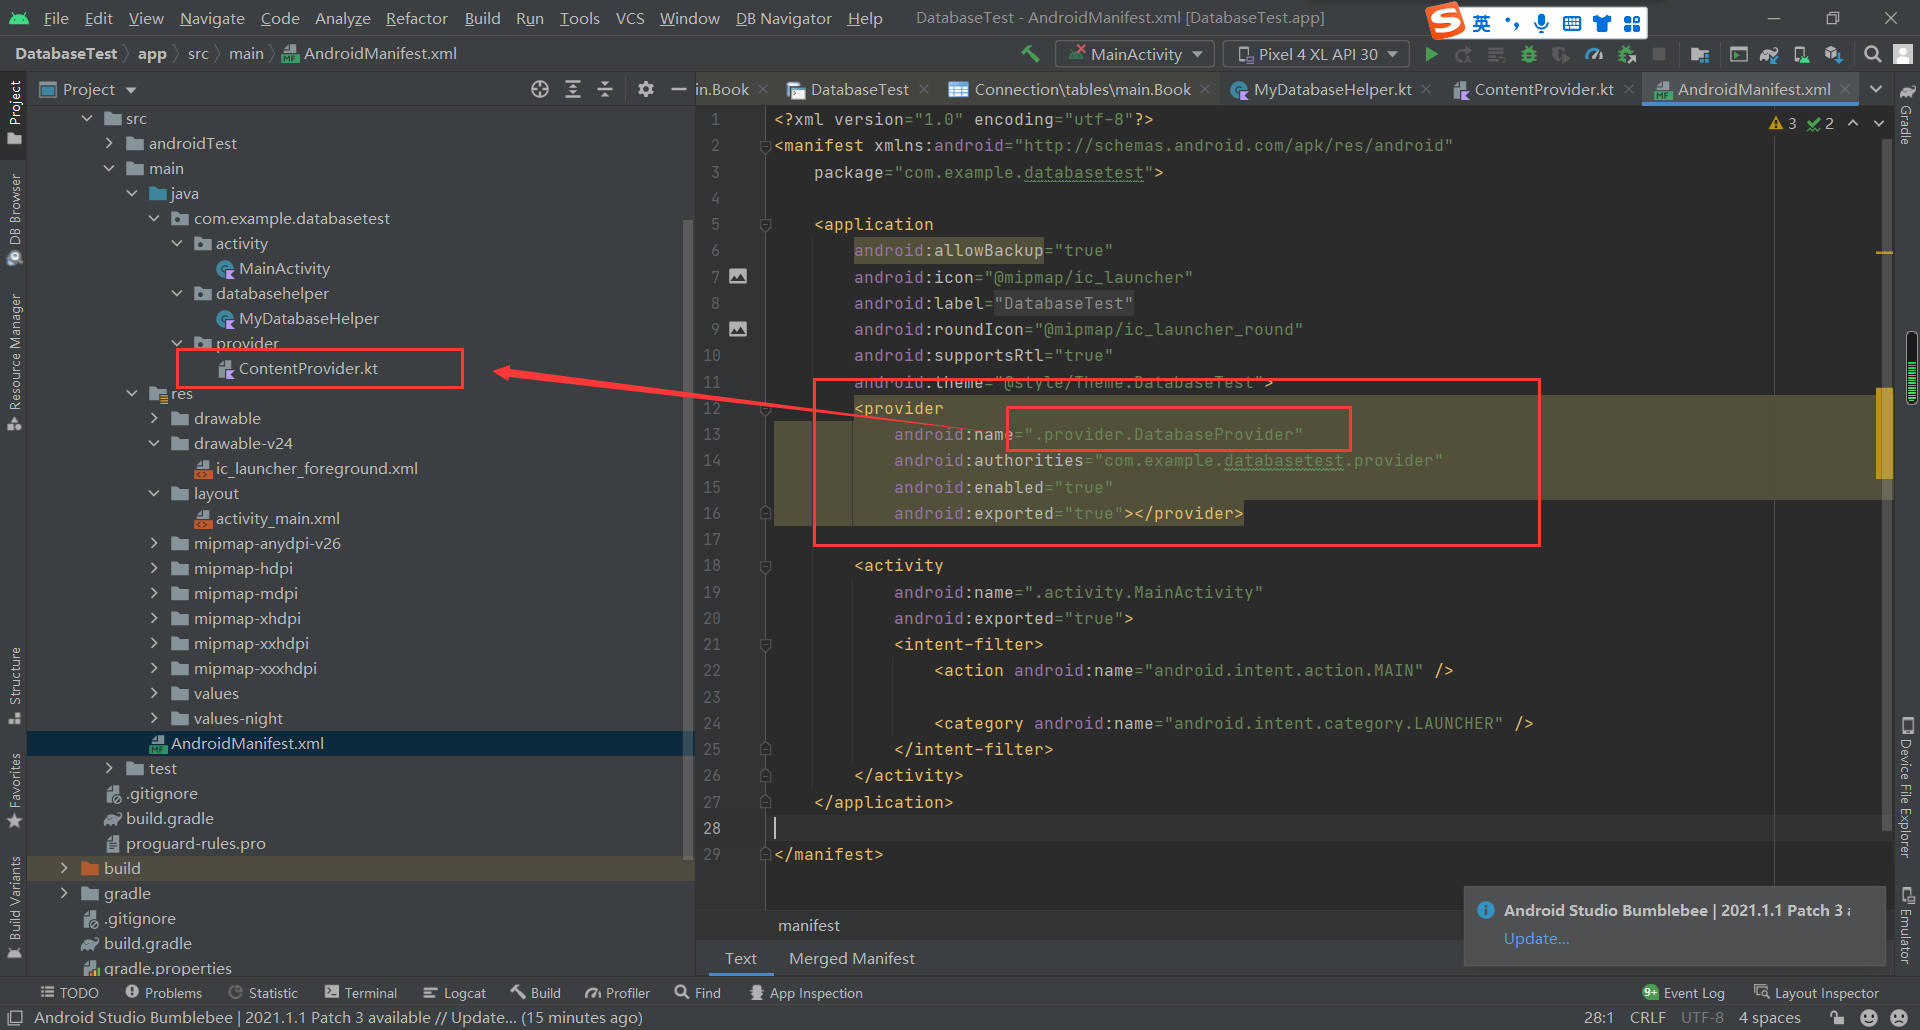
Task: Switch to the MyDatabaseHelper.kt tab
Action: 1331,89
